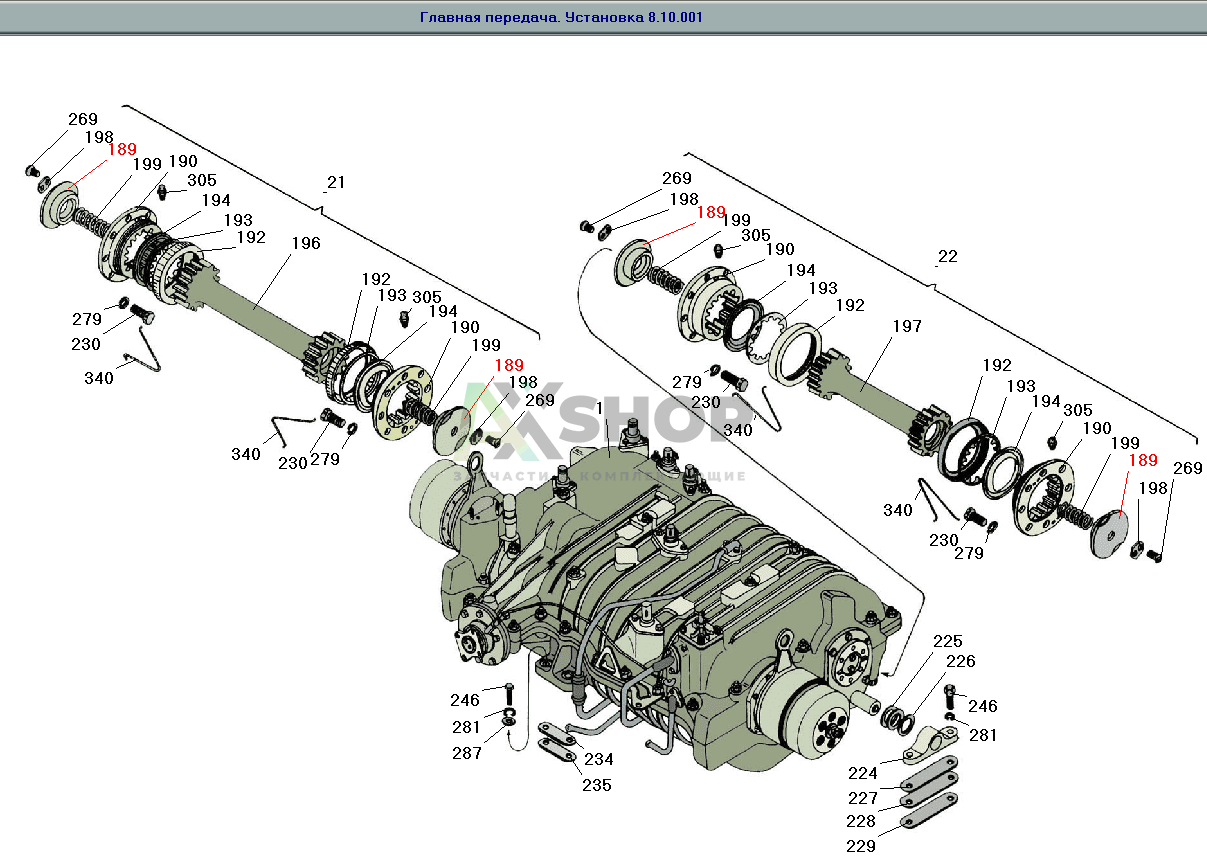Click assembly group label 21

[x=335, y=183]
